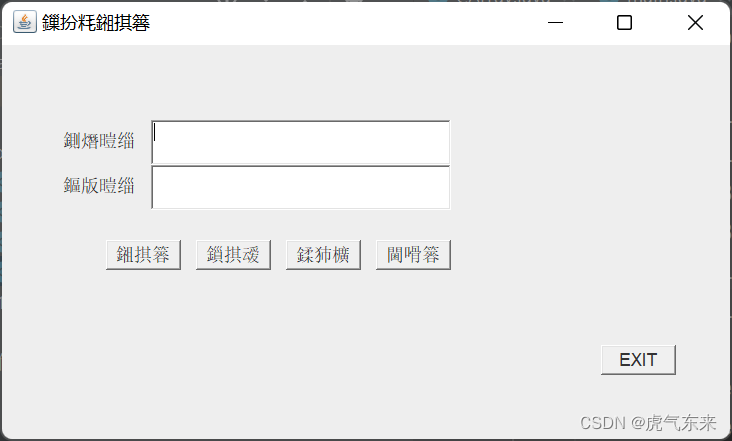732x441 pixels.
Task: Click the garbled window title text
Action: pos(96,22)
